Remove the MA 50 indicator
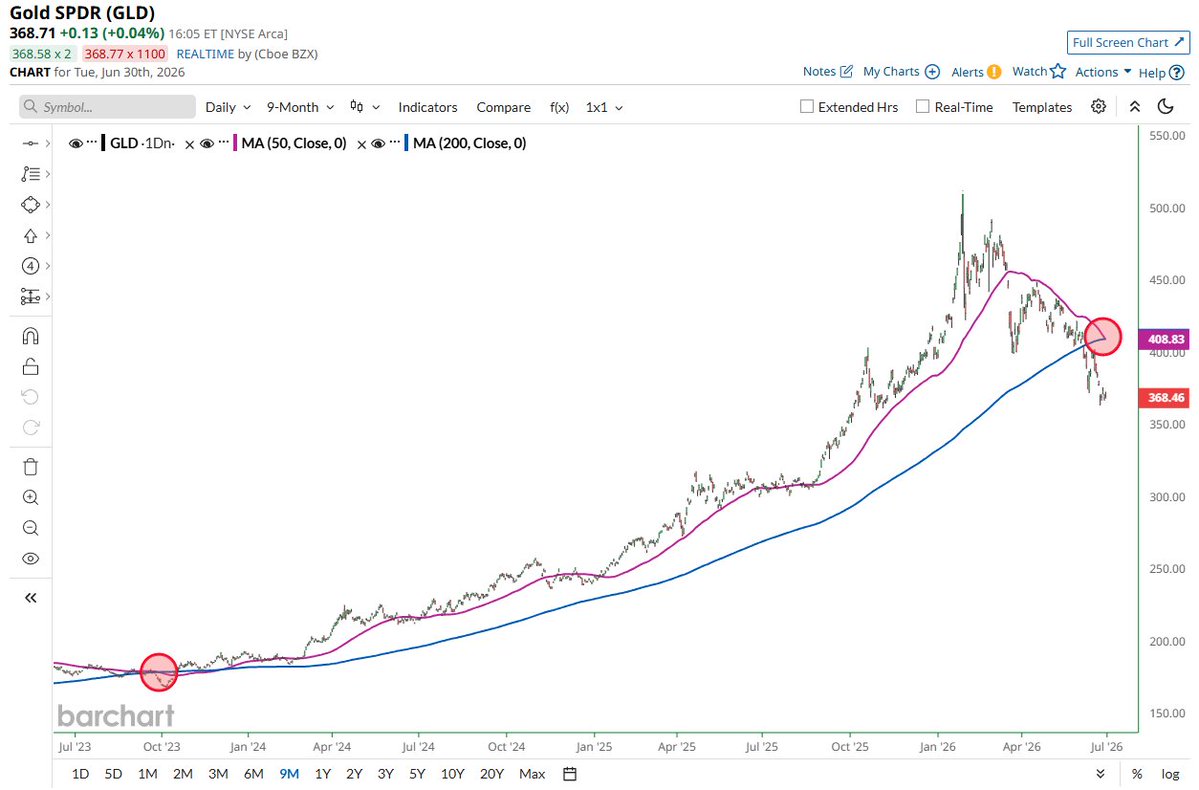 click(190, 144)
